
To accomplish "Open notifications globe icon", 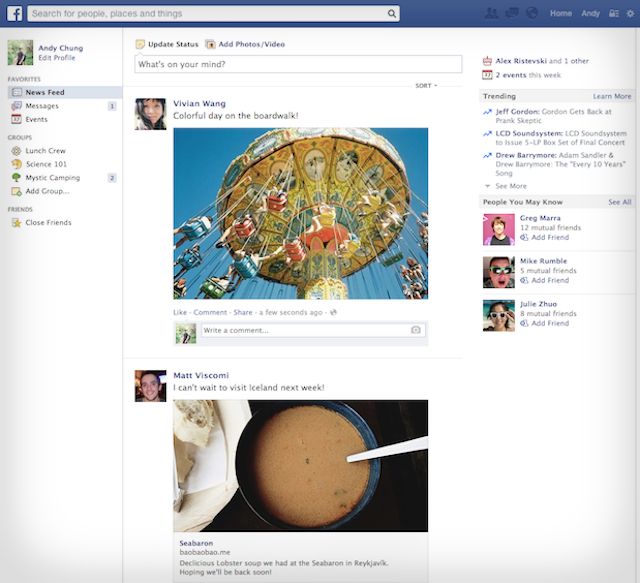I will pyautogui.click(x=531, y=13).
